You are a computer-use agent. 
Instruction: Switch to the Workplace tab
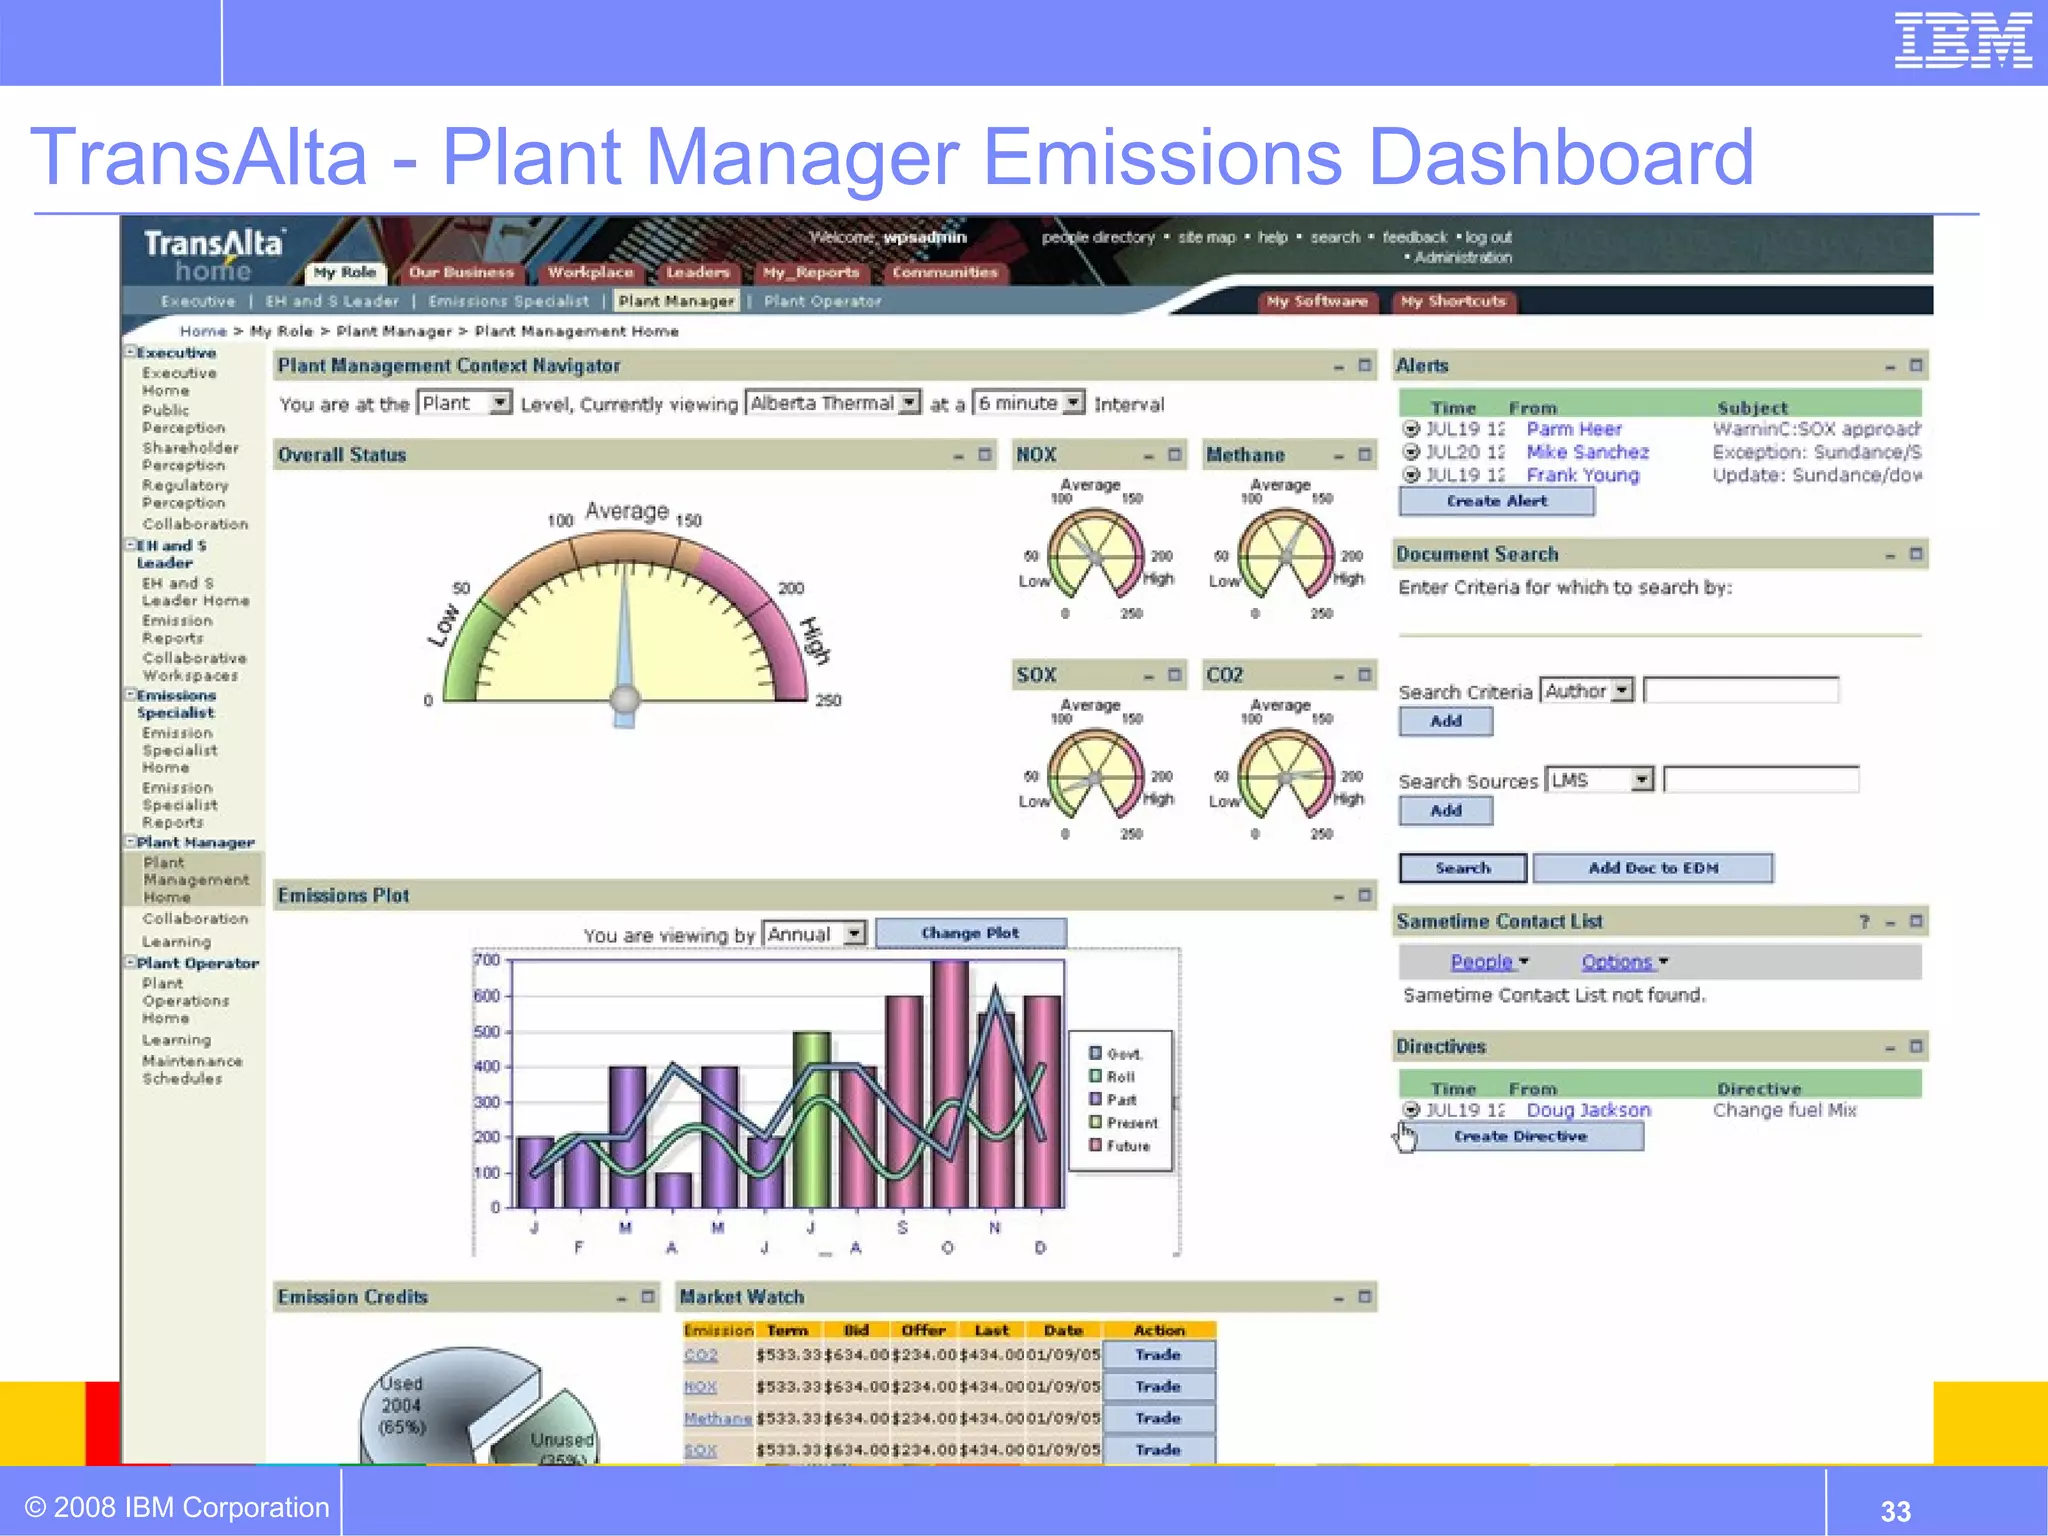[591, 272]
